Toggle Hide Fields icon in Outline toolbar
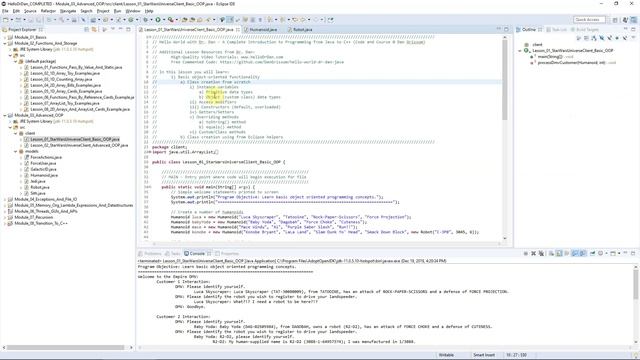 click(x=602, y=38)
